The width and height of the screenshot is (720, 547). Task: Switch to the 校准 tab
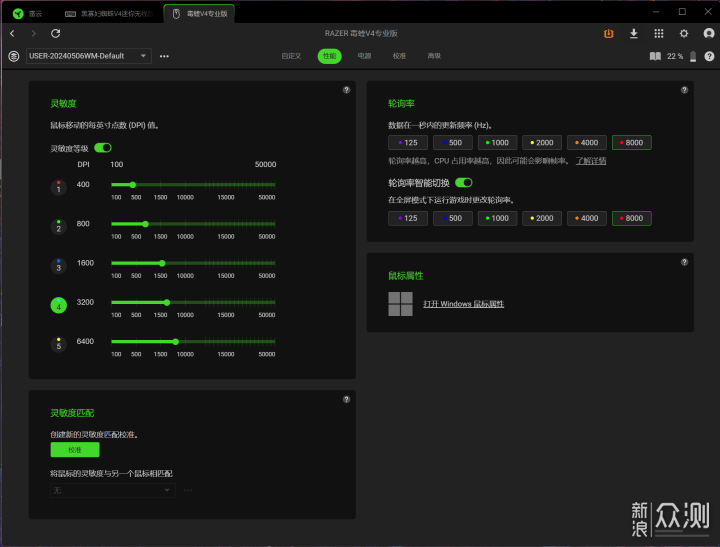pyautogui.click(x=399, y=56)
